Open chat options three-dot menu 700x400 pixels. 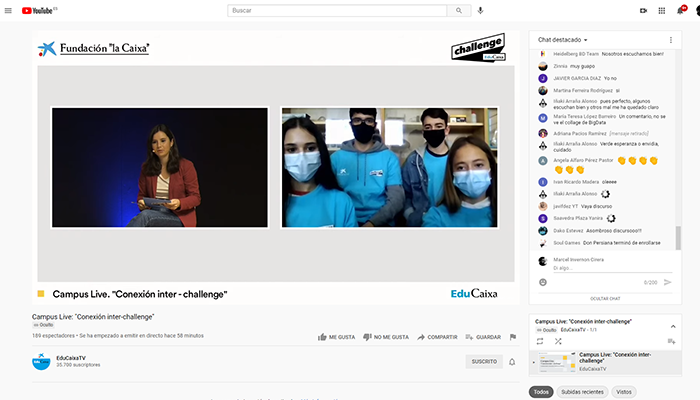[671, 39]
